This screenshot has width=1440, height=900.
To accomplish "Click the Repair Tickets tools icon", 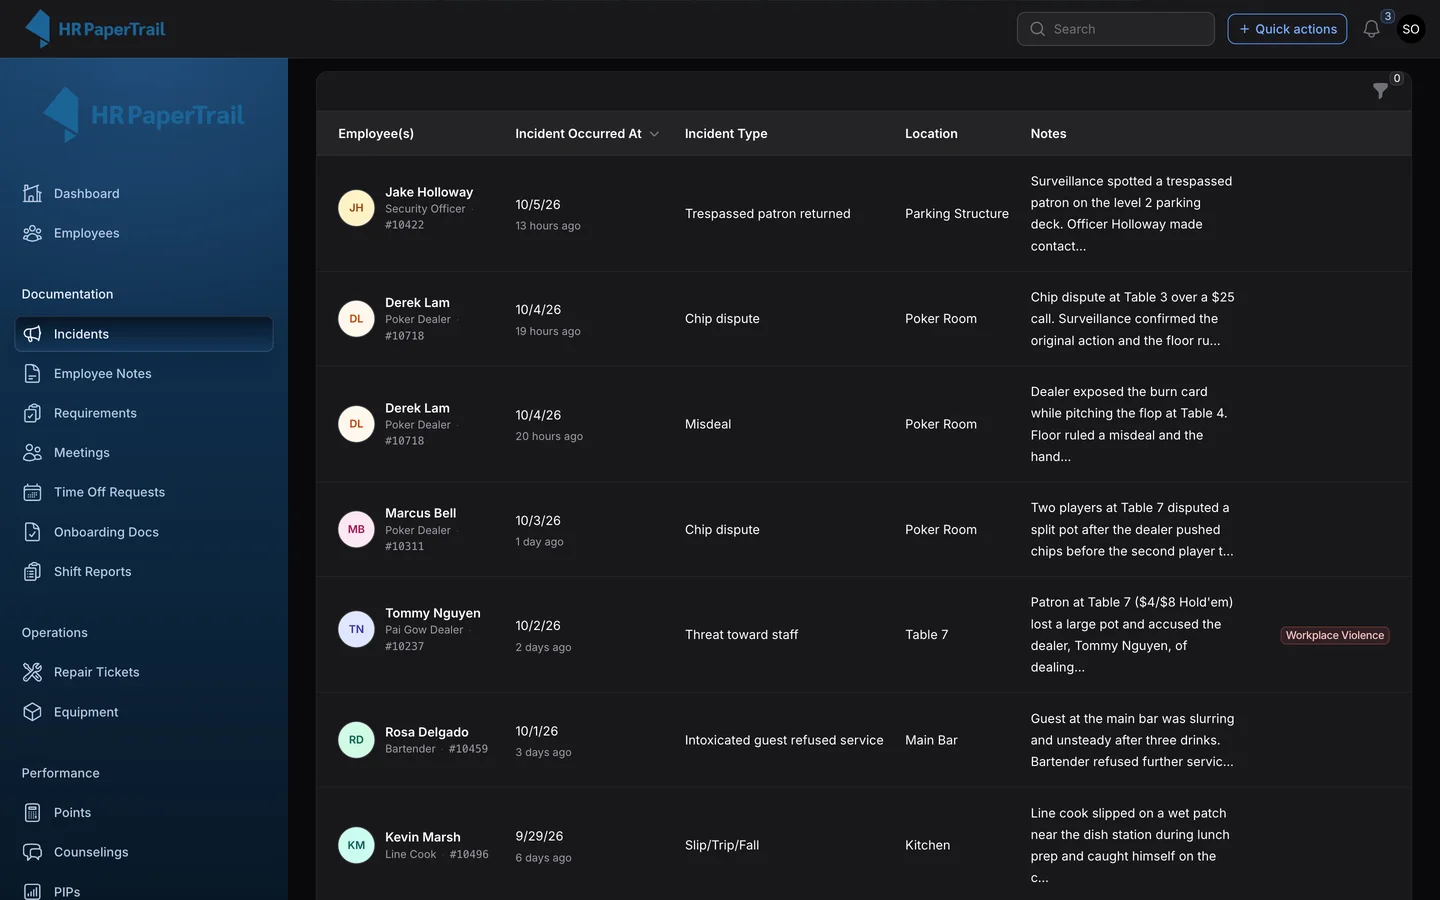I will point(33,672).
